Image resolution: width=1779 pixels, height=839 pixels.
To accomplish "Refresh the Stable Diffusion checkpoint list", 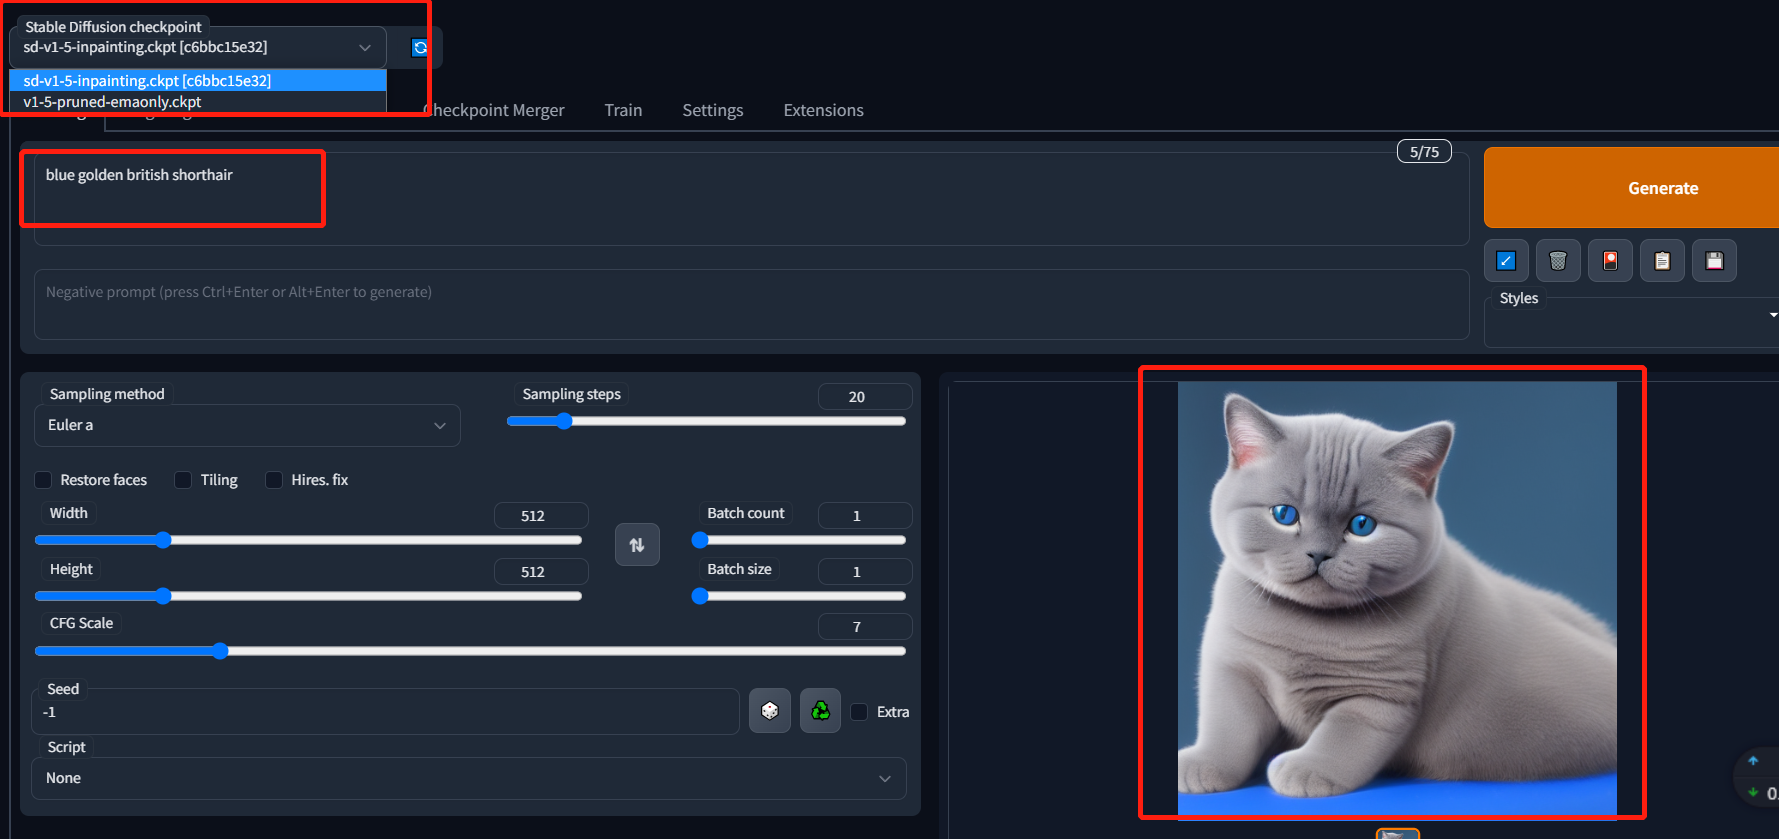I will 420,47.
